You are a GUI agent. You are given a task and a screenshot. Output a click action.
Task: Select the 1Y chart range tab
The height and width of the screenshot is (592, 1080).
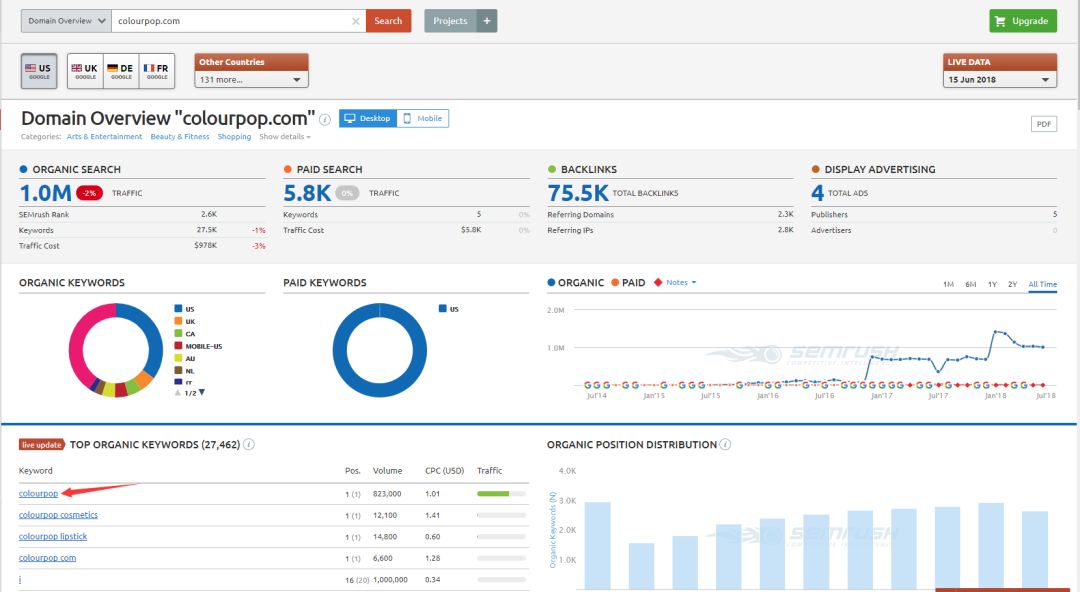[x=992, y=284]
